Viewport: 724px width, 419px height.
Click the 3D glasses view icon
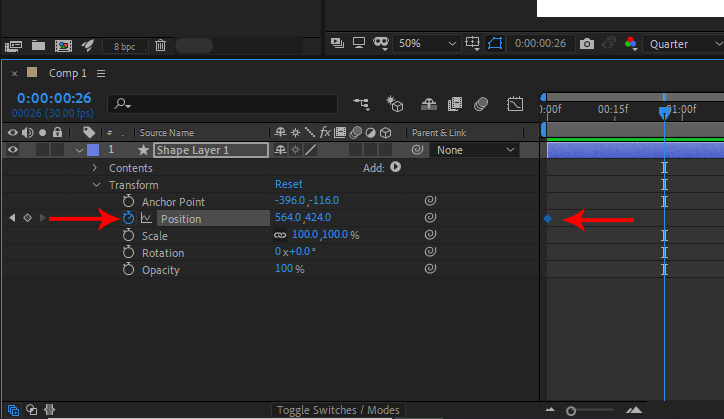[x=381, y=43]
